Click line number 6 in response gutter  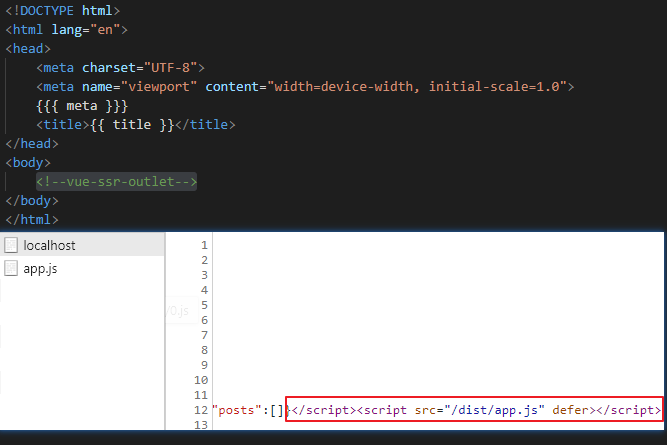[204, 320]
